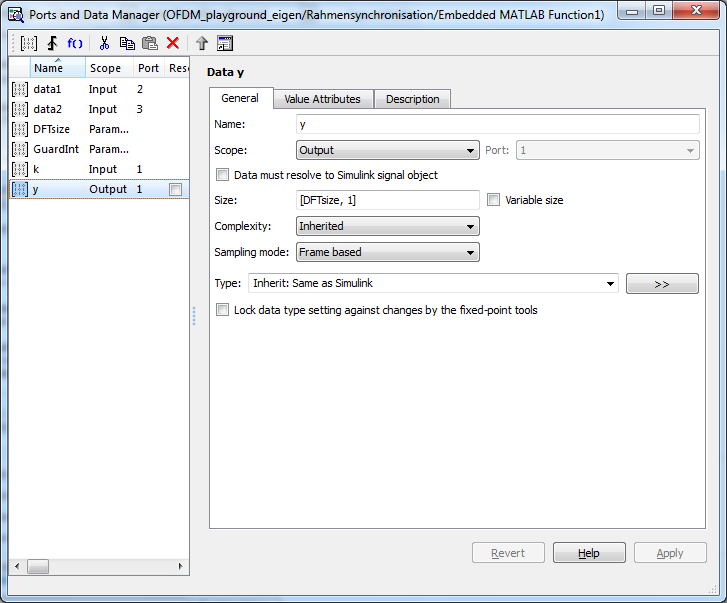The width and height of the screenshot is (727, 603).
Task: Open the Scope dropdown showing Output
Action: (388, 150)
